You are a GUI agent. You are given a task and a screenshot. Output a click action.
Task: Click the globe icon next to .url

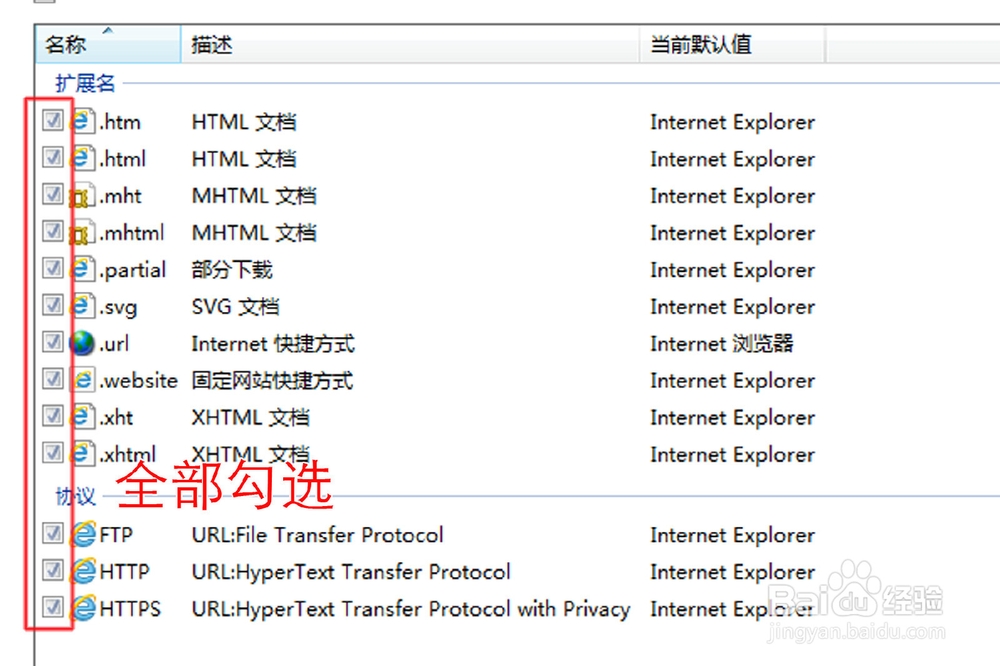coord(80,343)
